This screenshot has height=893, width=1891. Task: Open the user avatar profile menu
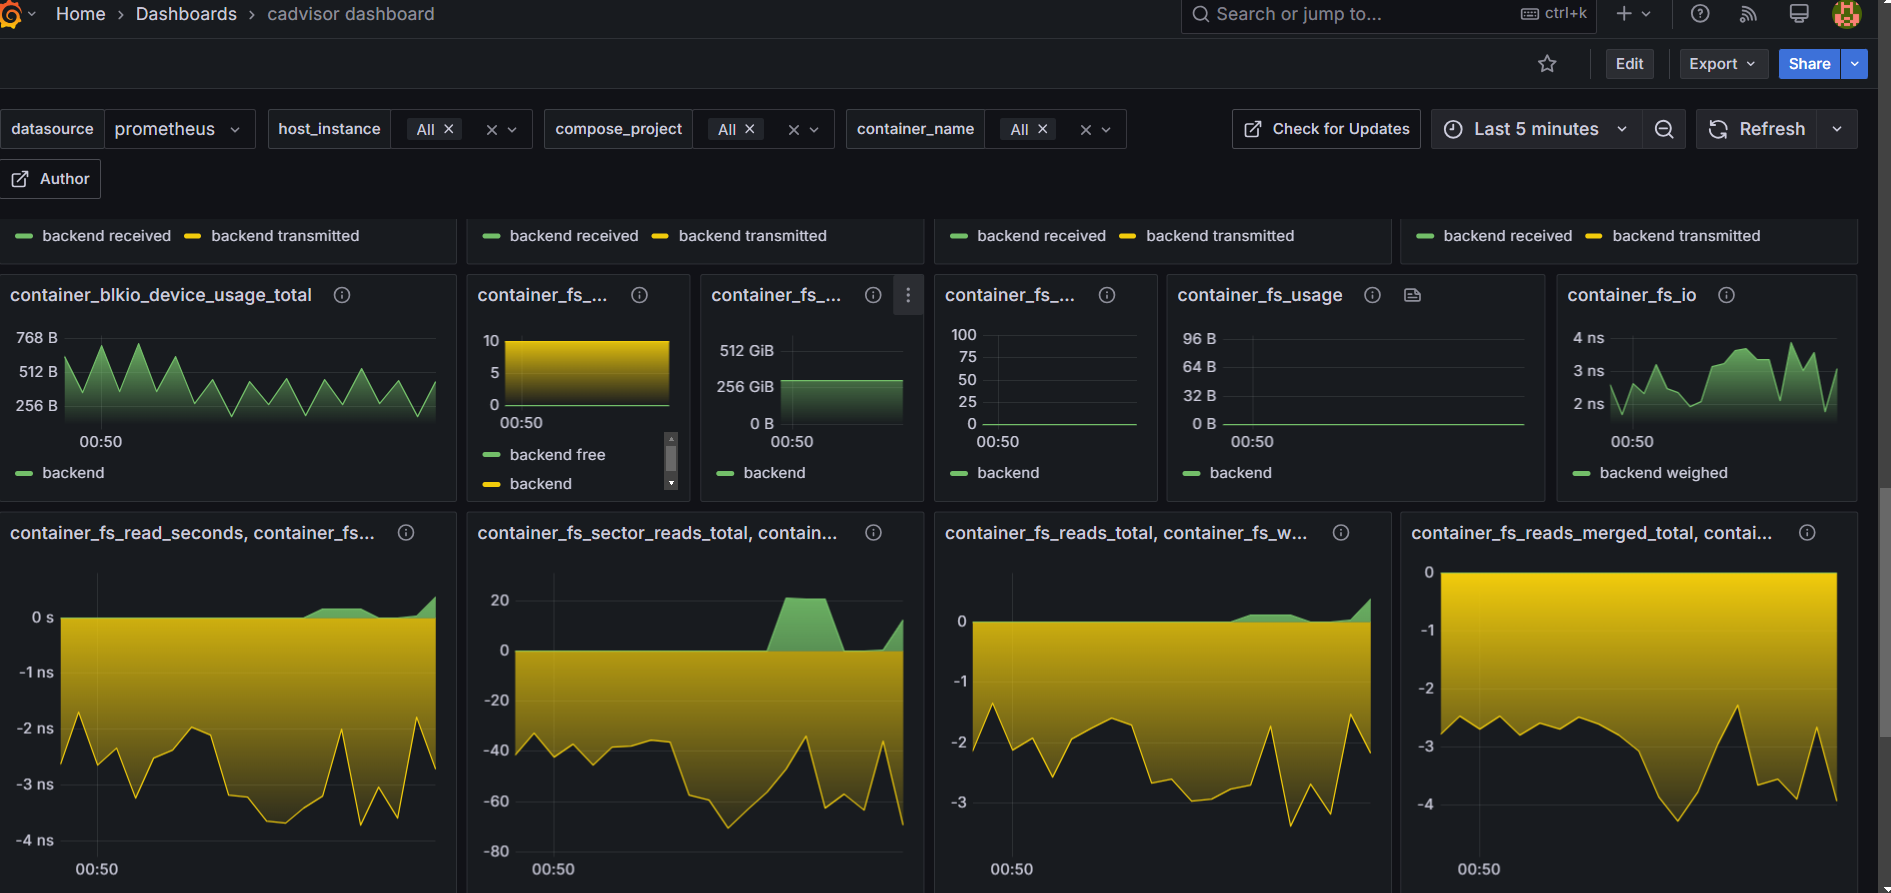click(x=1846, y=14)
